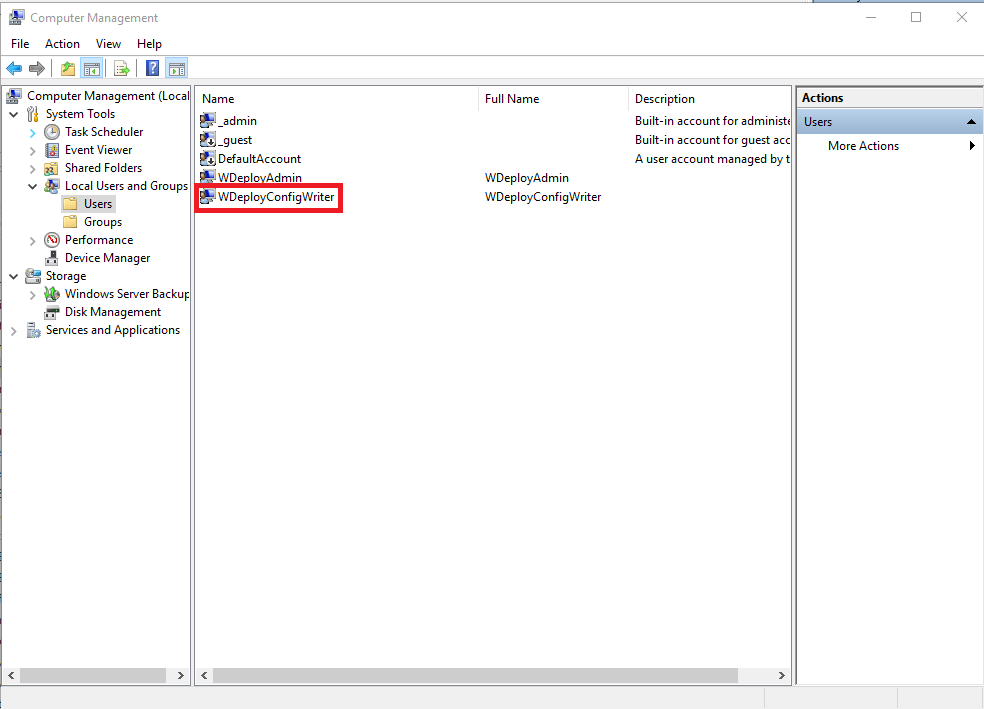
Task: Open the View menu
Action: pos(108,44)
